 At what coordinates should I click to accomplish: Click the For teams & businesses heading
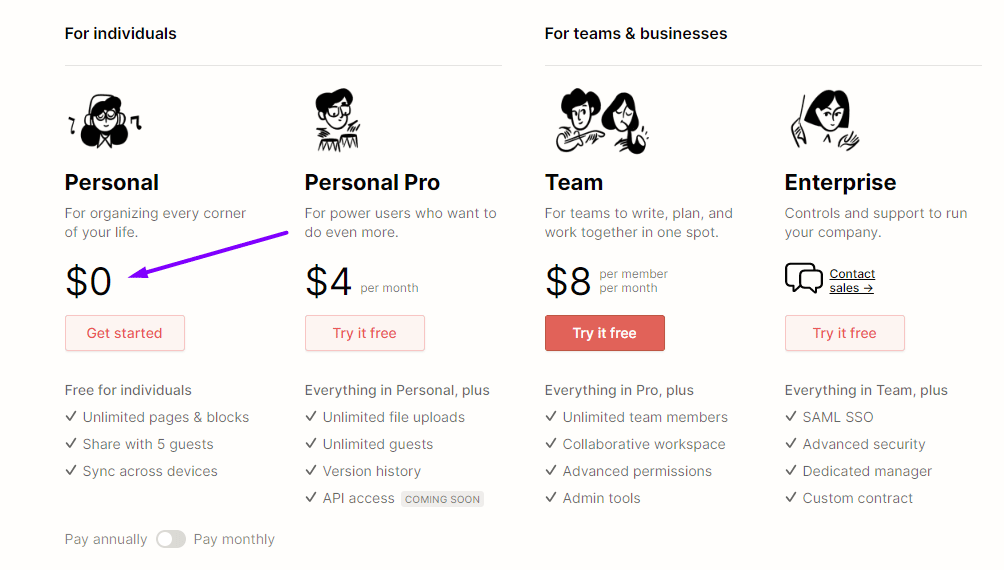tap(636, 33)
